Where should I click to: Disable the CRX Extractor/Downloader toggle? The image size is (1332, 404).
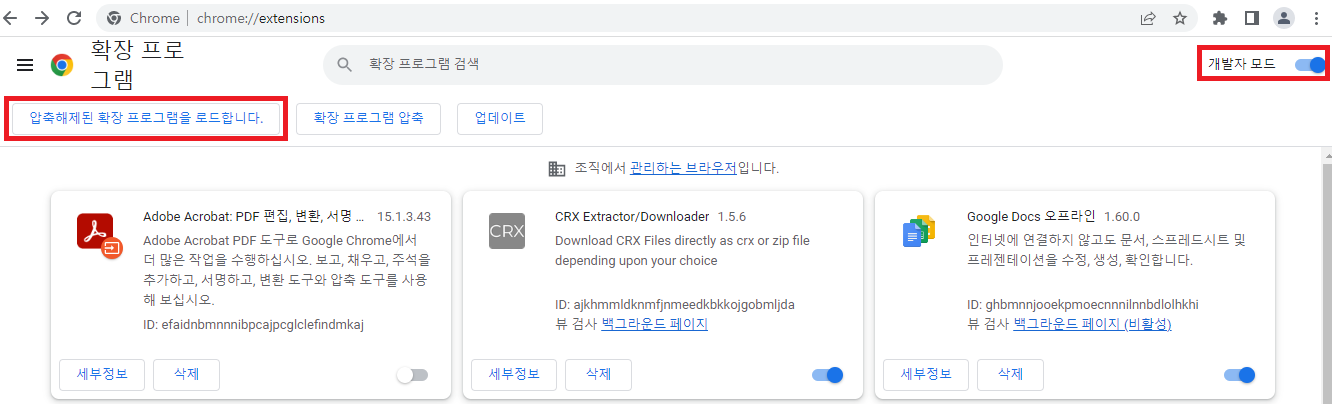click(x=828, y=375)
